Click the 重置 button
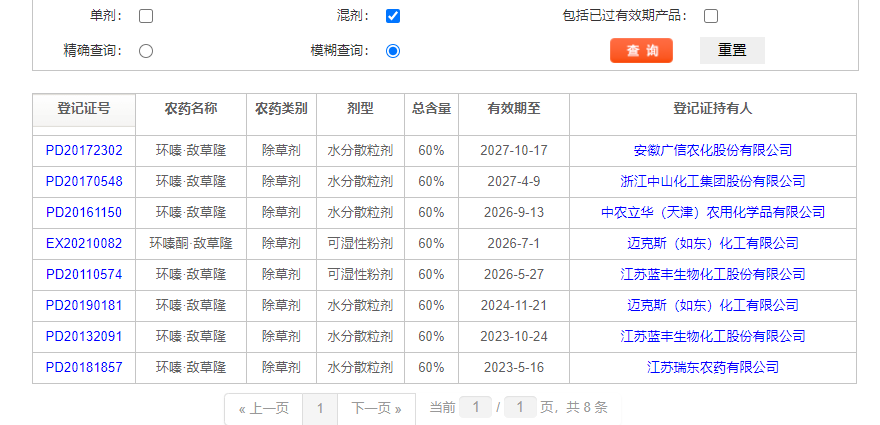This screenshot has width=880, height=425. coord(732,51)
